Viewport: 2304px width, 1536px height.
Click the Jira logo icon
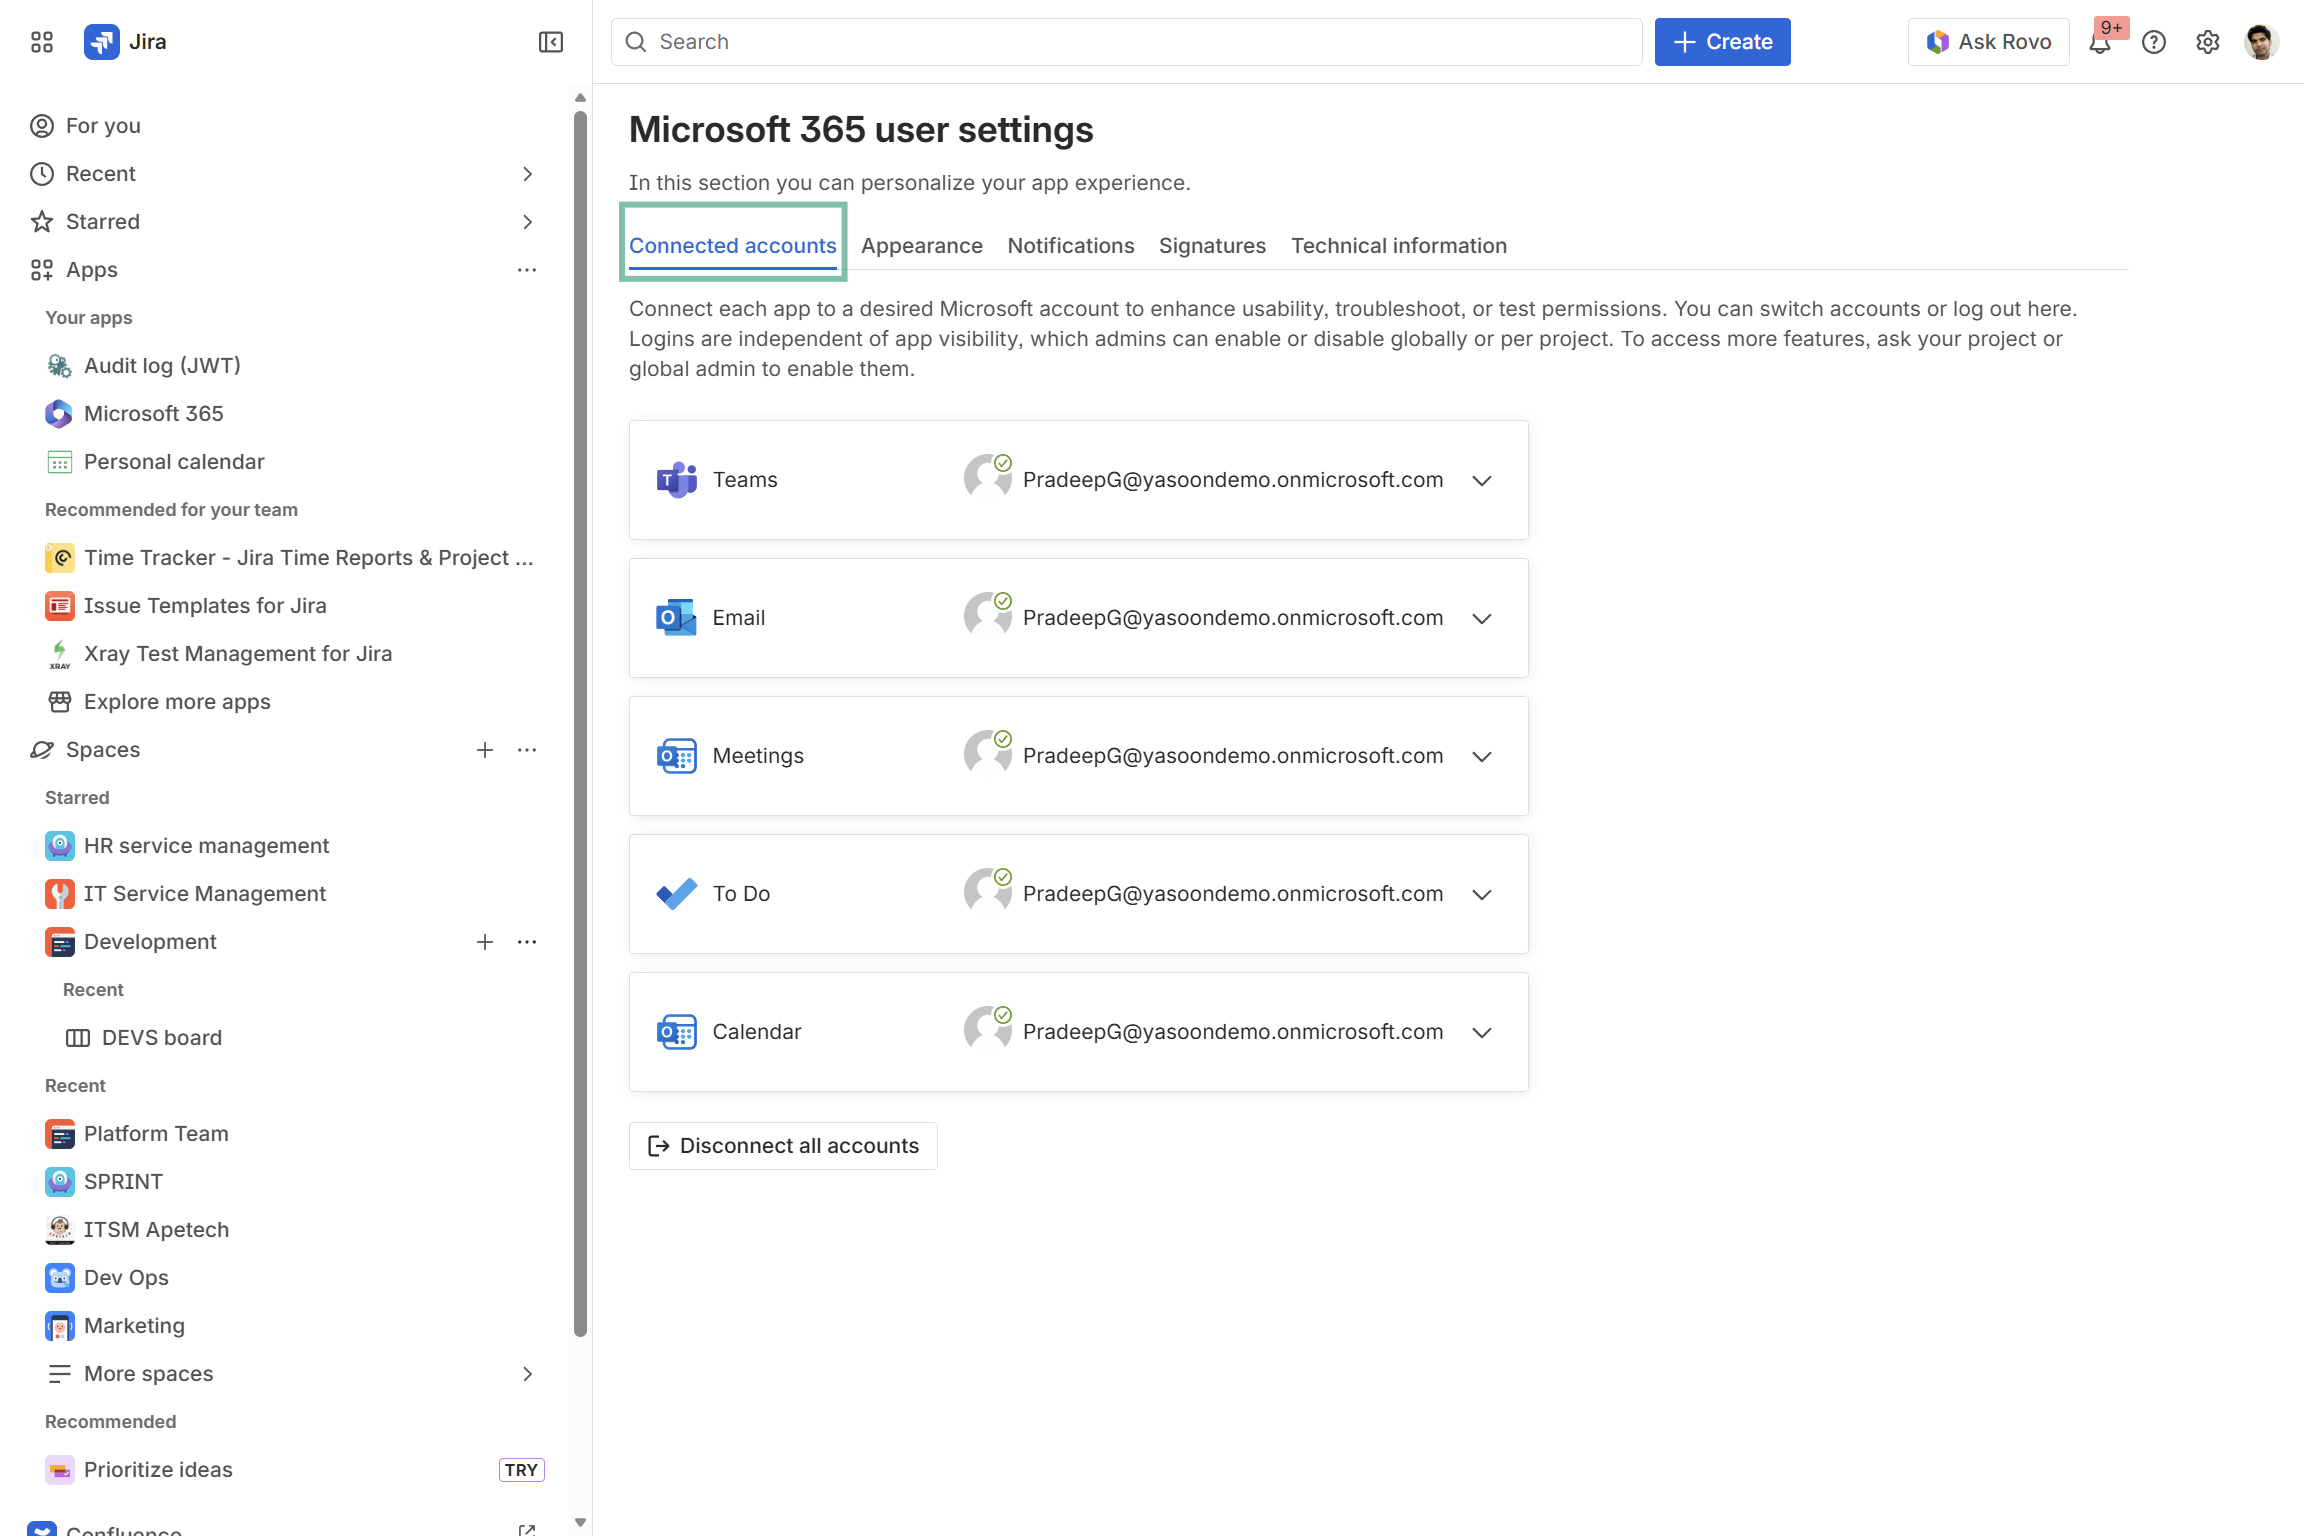click(102, 42)
